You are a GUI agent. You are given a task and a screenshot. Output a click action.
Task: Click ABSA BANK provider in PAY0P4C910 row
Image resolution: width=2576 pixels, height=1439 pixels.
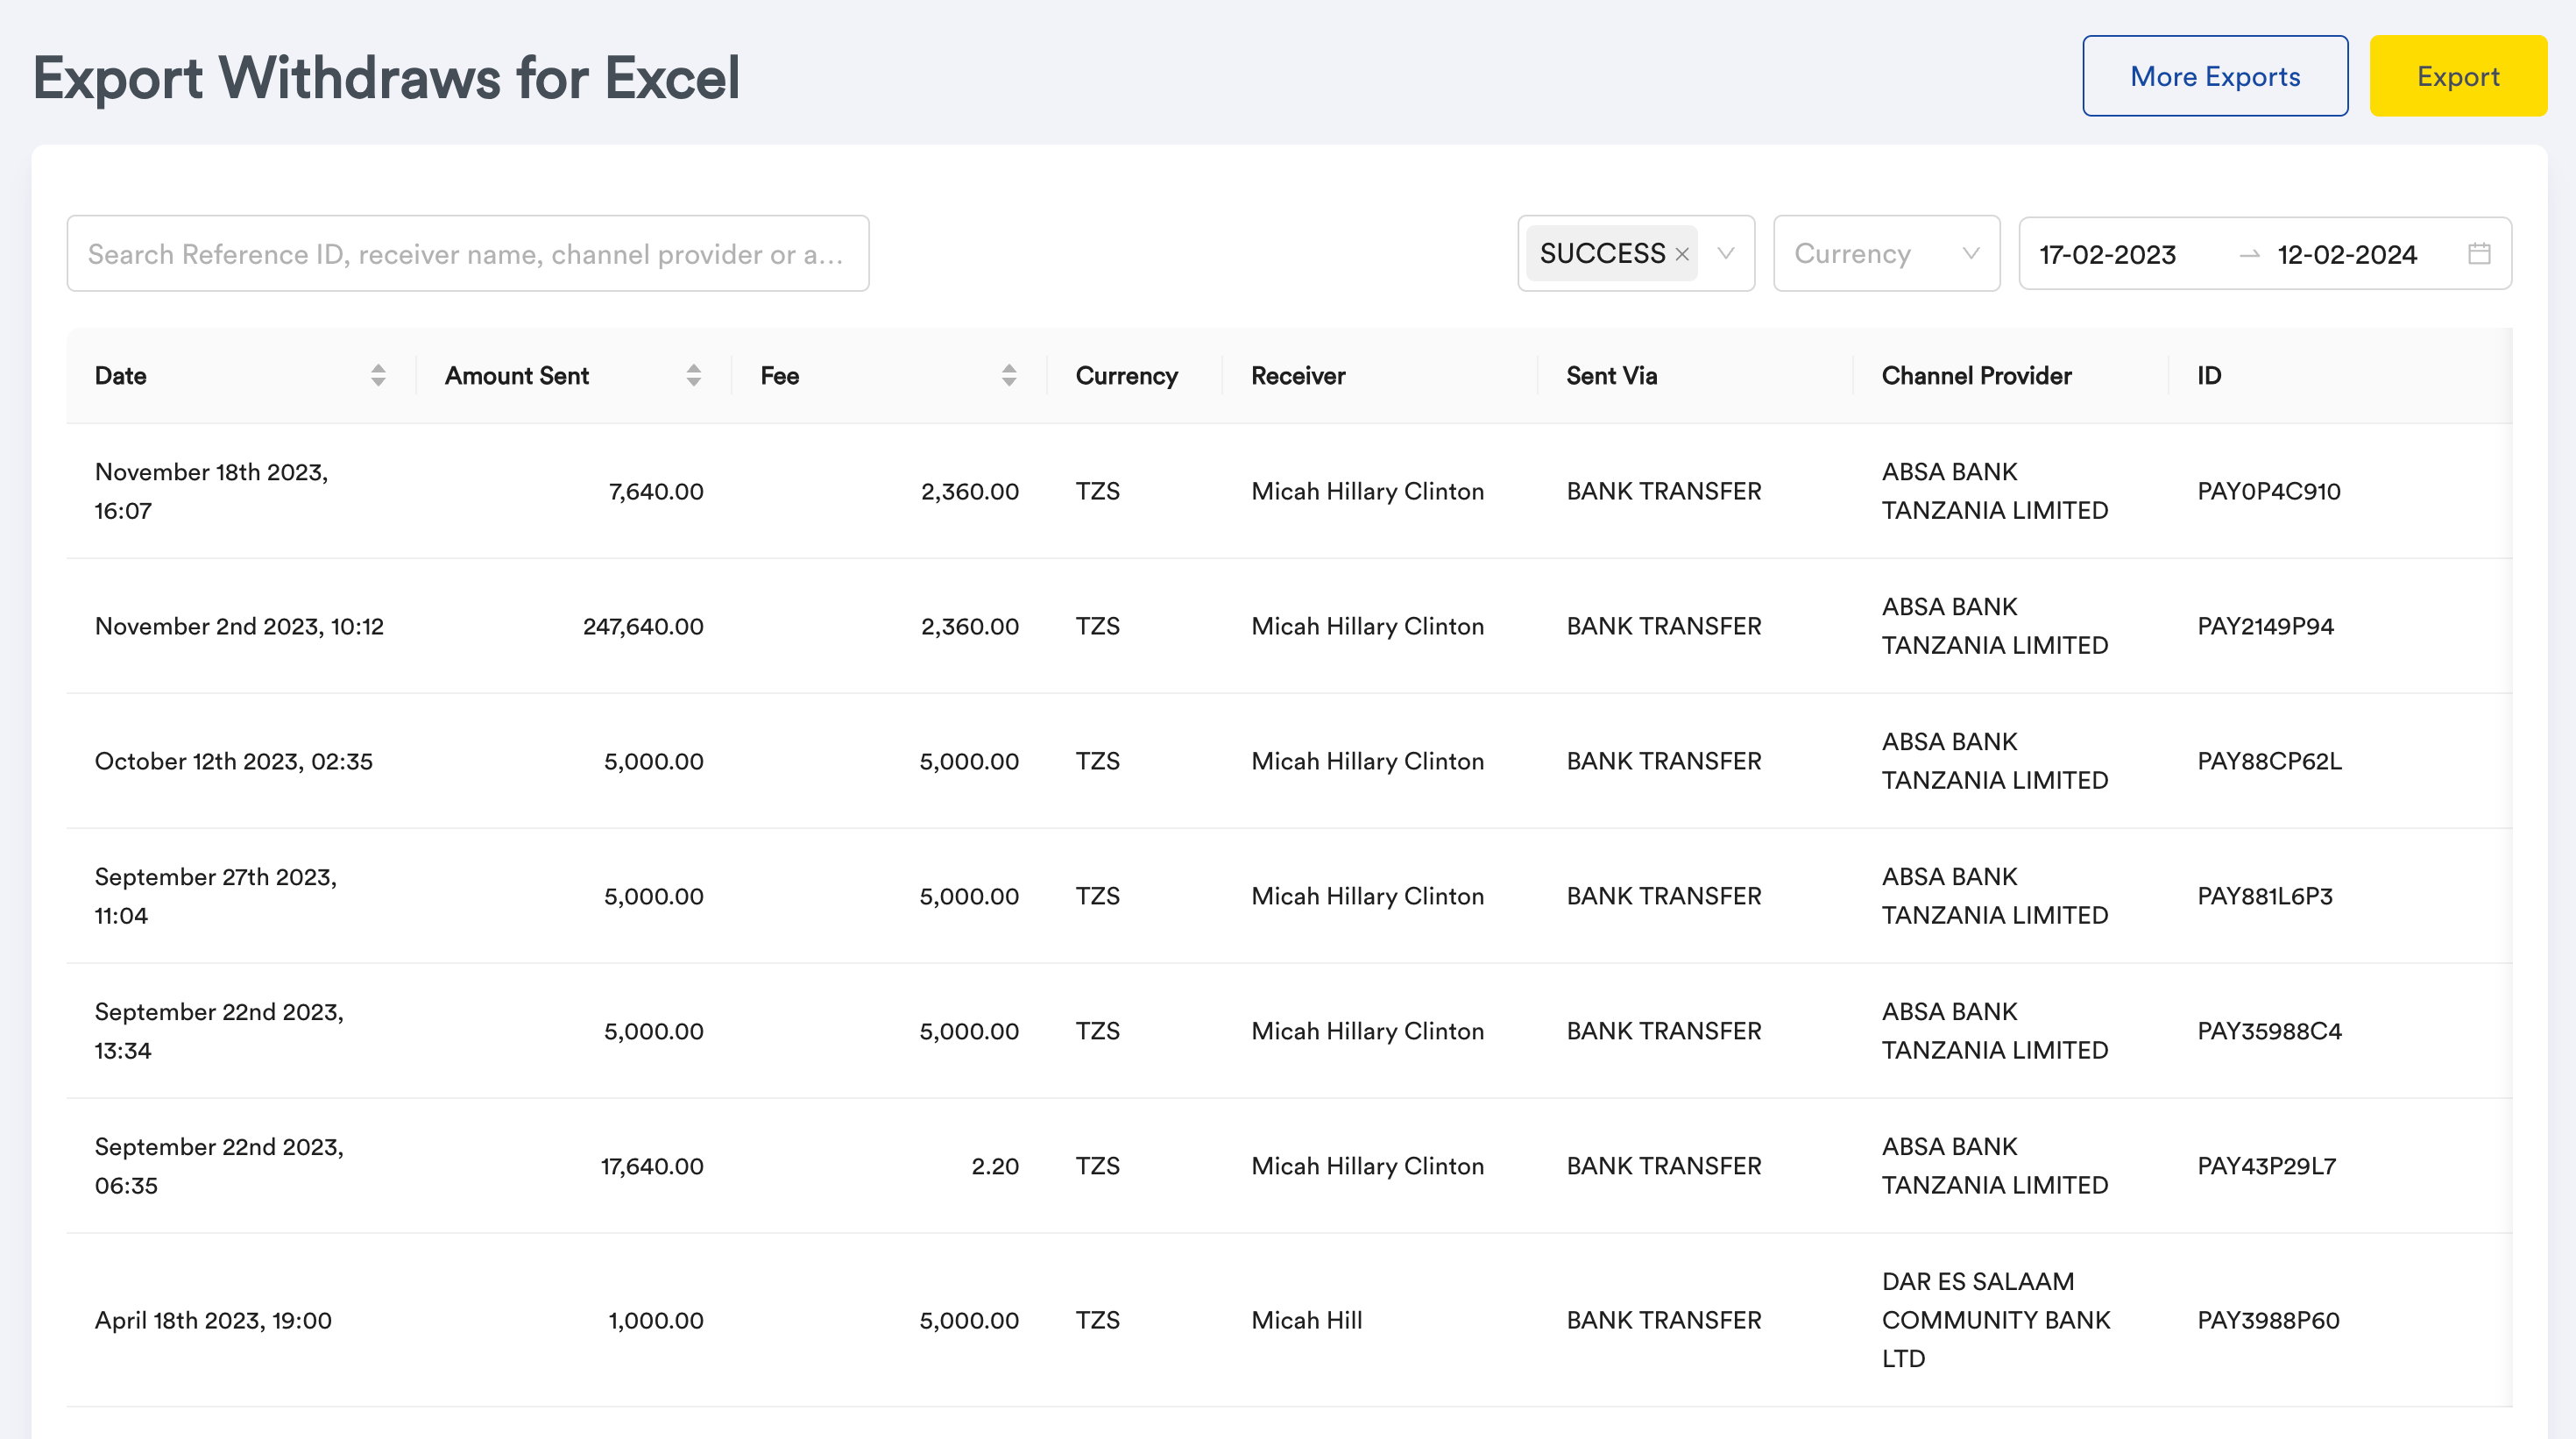[1995, 492]
